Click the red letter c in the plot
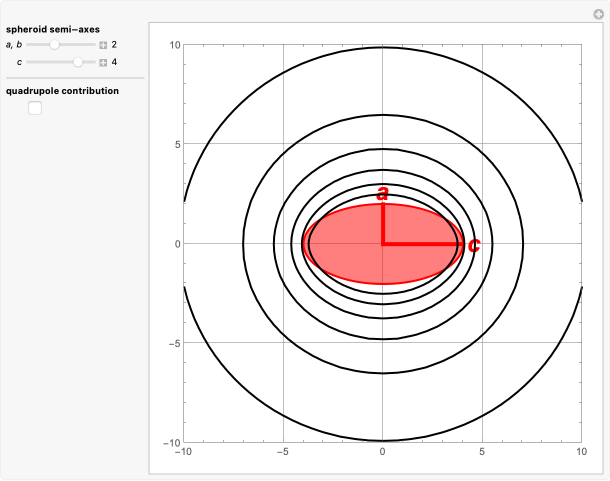The image size is (610, 481). click(x=474, y=245)
